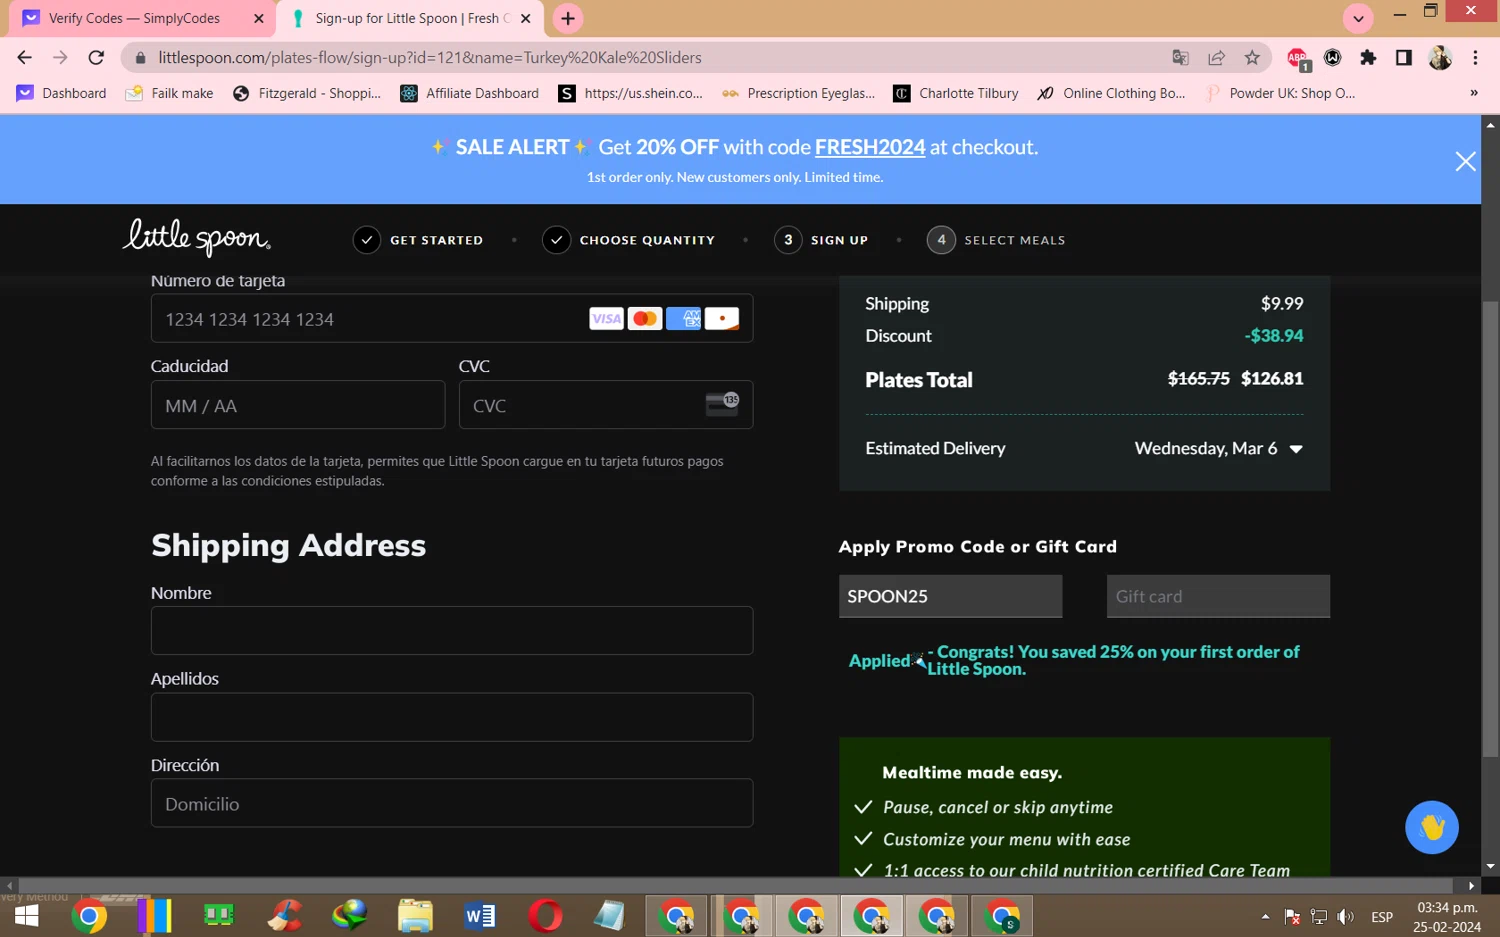Screen dimensions: 1500x937
Task: Open the tab search dropdown
Action: [x=1358, y=18]
